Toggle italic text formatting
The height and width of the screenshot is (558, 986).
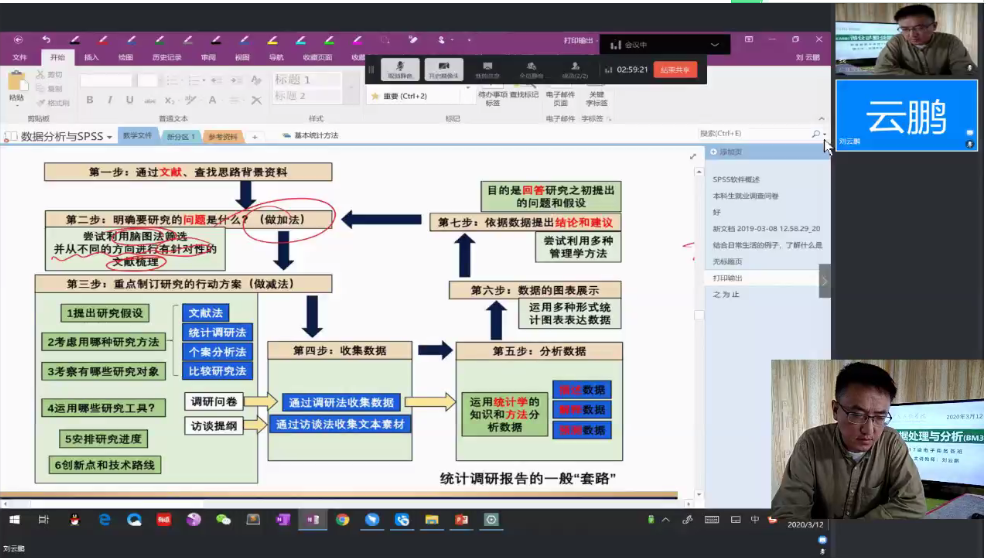(x=110, y=100)
